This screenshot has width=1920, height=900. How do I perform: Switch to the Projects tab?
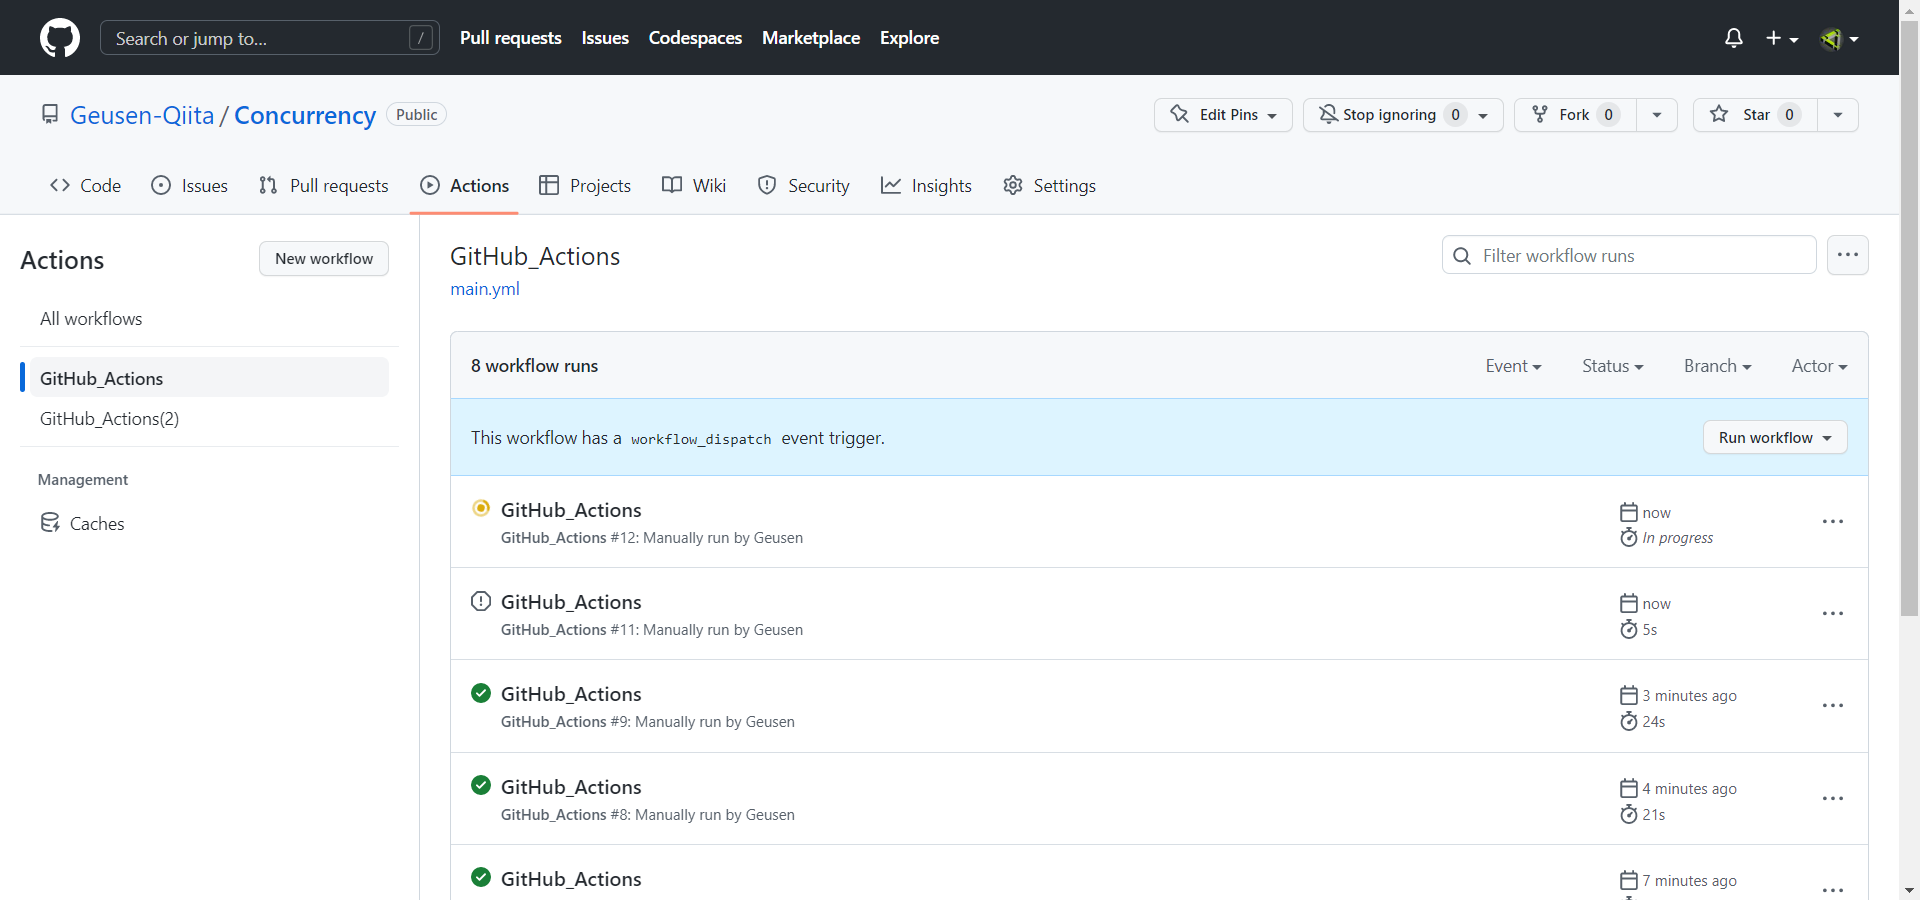pyautogui.click(x=585, y=185)
